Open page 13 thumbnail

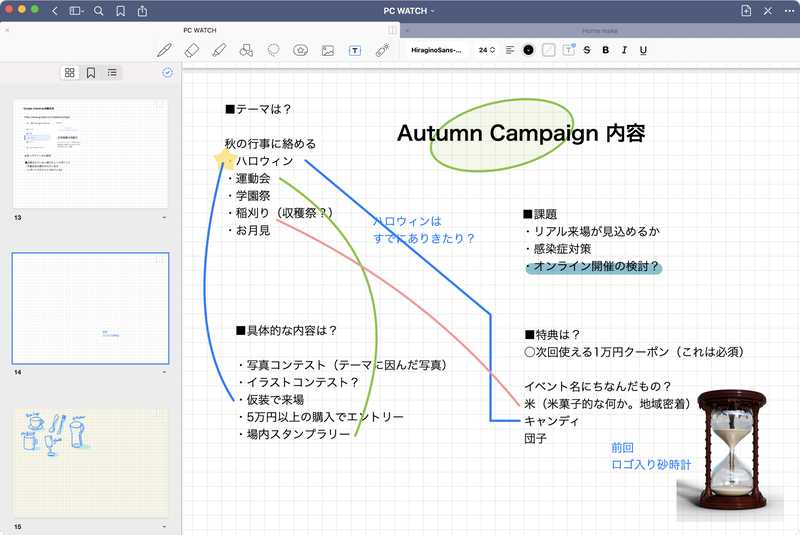pyautogui.click(x=90, y=154)
